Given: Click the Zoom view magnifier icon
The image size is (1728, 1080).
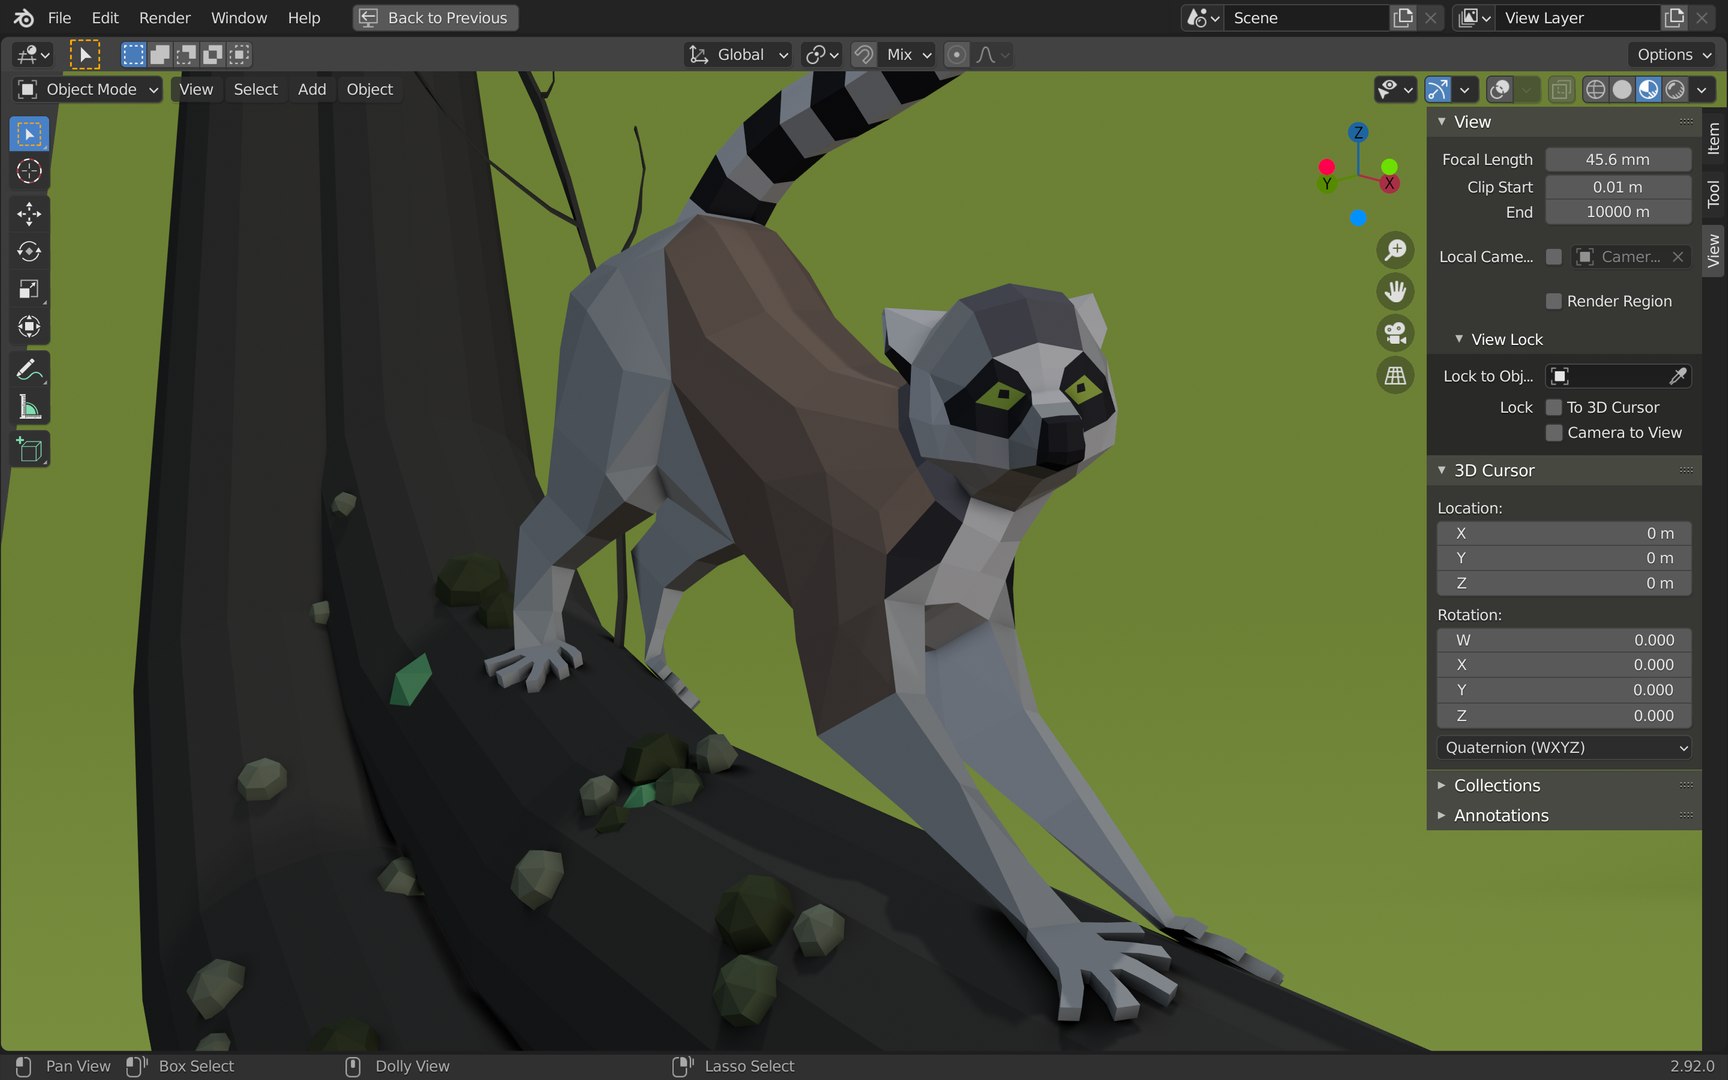Looking at the screenshot, I should (1395, 250).
